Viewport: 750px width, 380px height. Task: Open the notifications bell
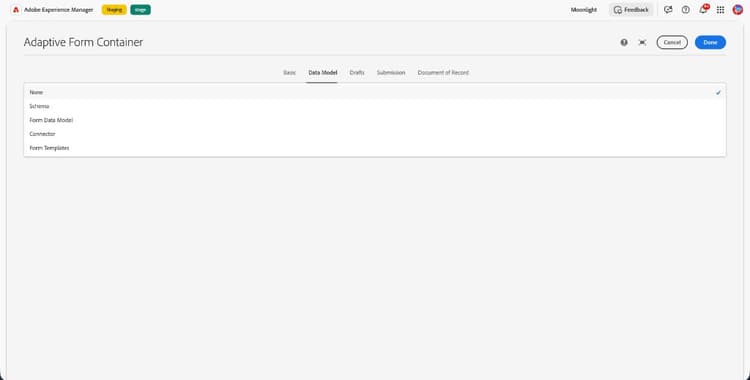coord(703,10)
